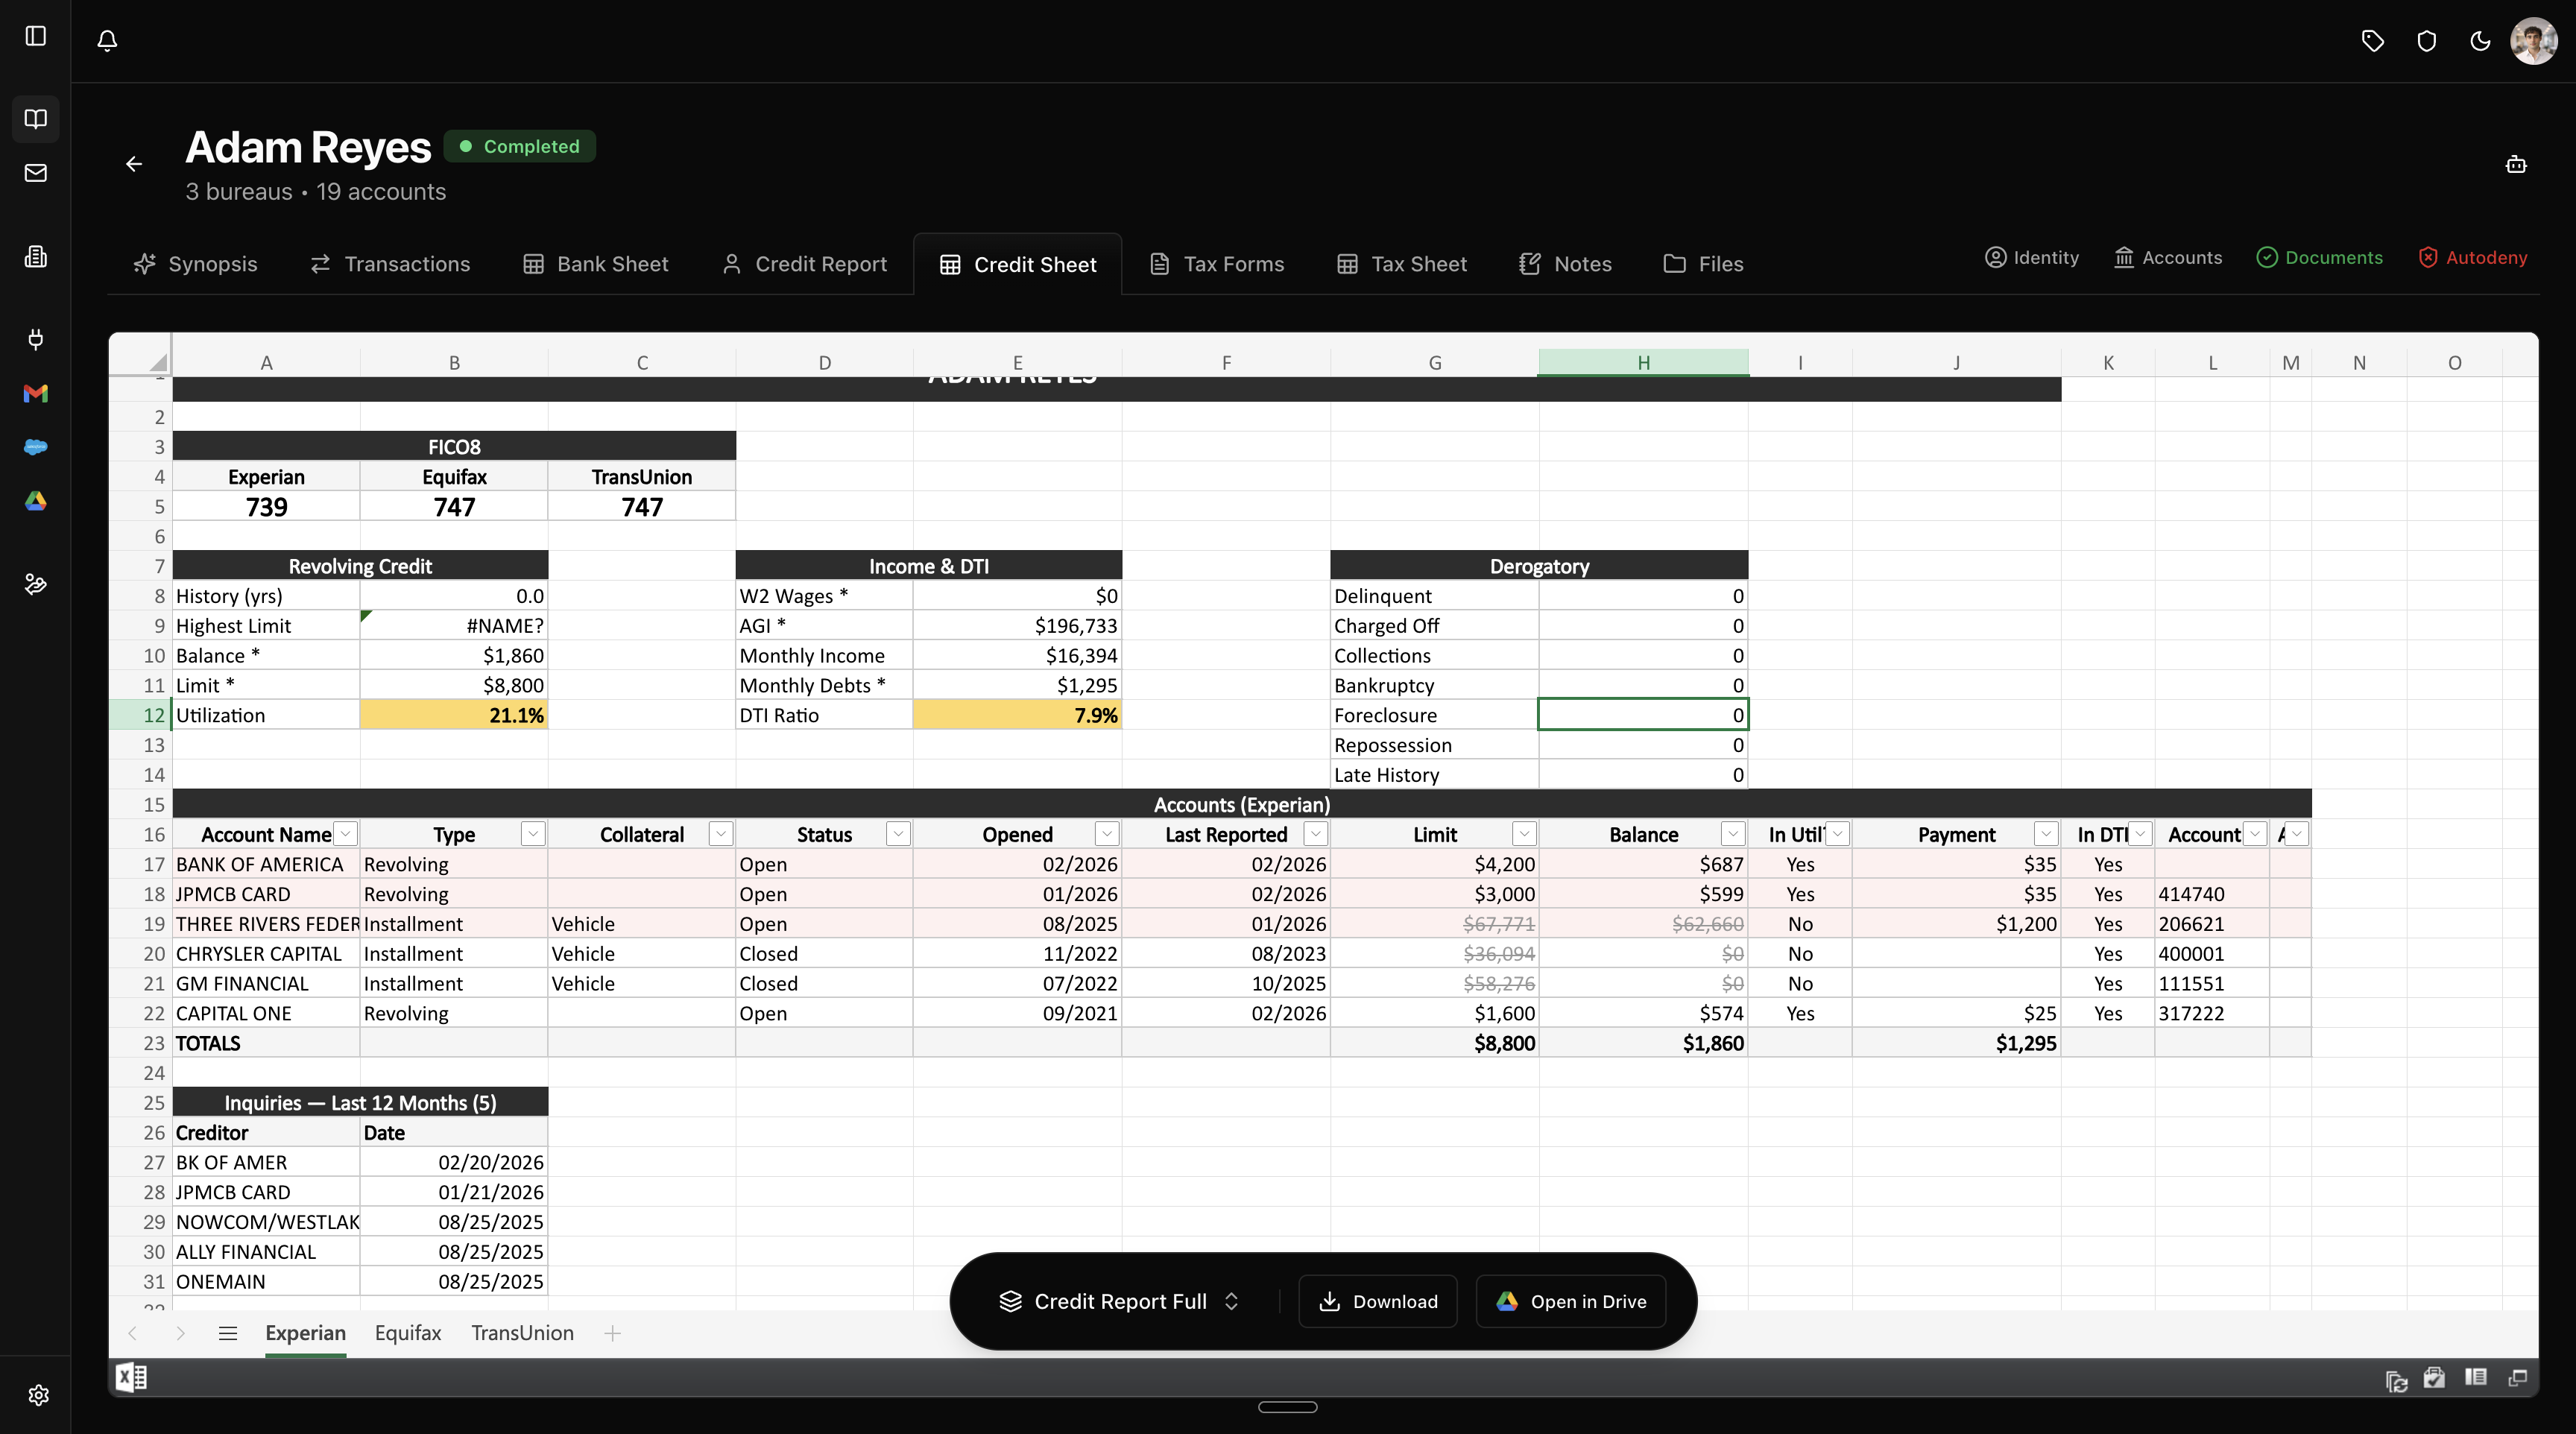
Task: Open the tag icon in the top bar
Action: coord(2372,41)
